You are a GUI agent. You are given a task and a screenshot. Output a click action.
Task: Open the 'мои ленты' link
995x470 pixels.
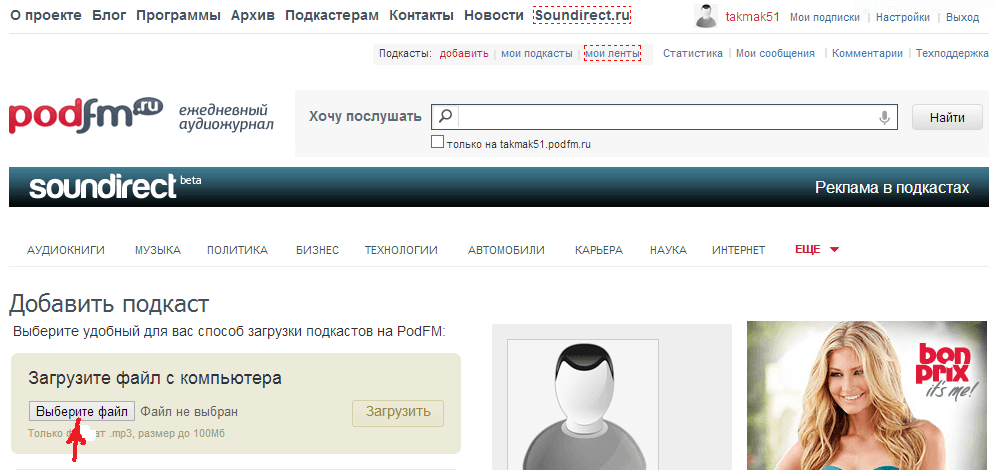click(x=612, y=53)
